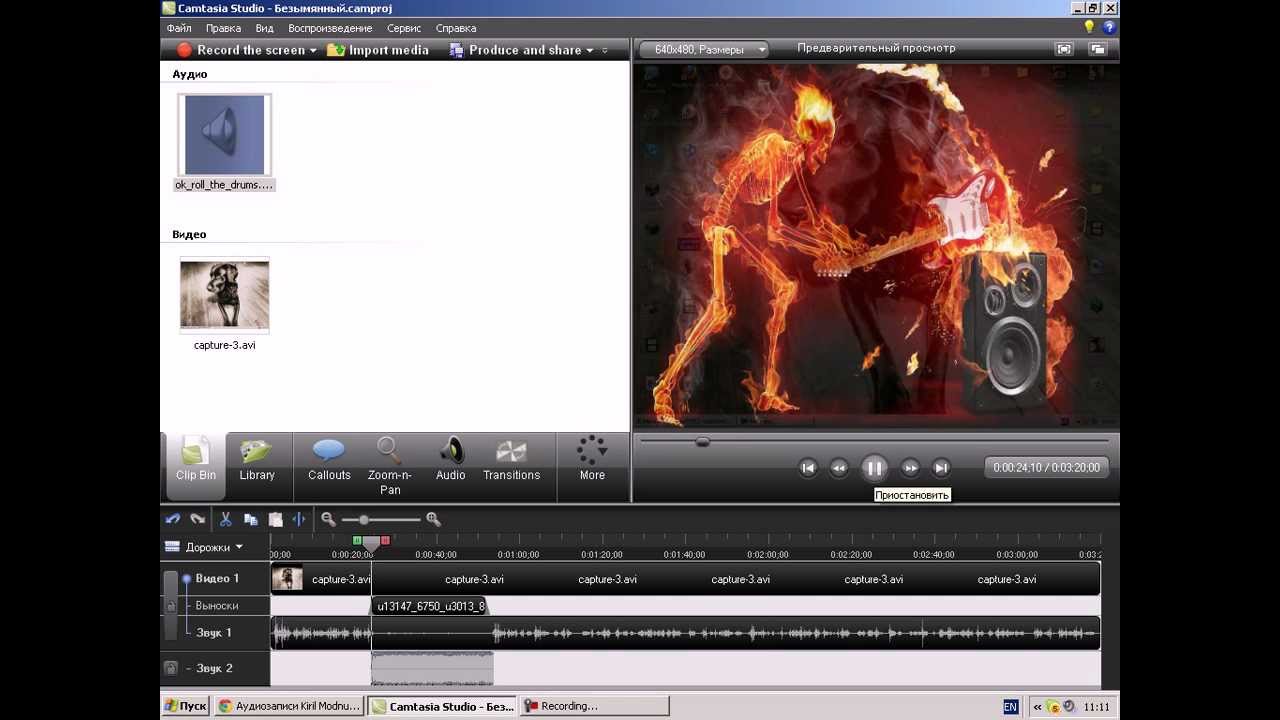Screen dimensions: 1280x720
Task: Cut selection with scissors icon
Action: pyautogui.click(x=225, y=519)
